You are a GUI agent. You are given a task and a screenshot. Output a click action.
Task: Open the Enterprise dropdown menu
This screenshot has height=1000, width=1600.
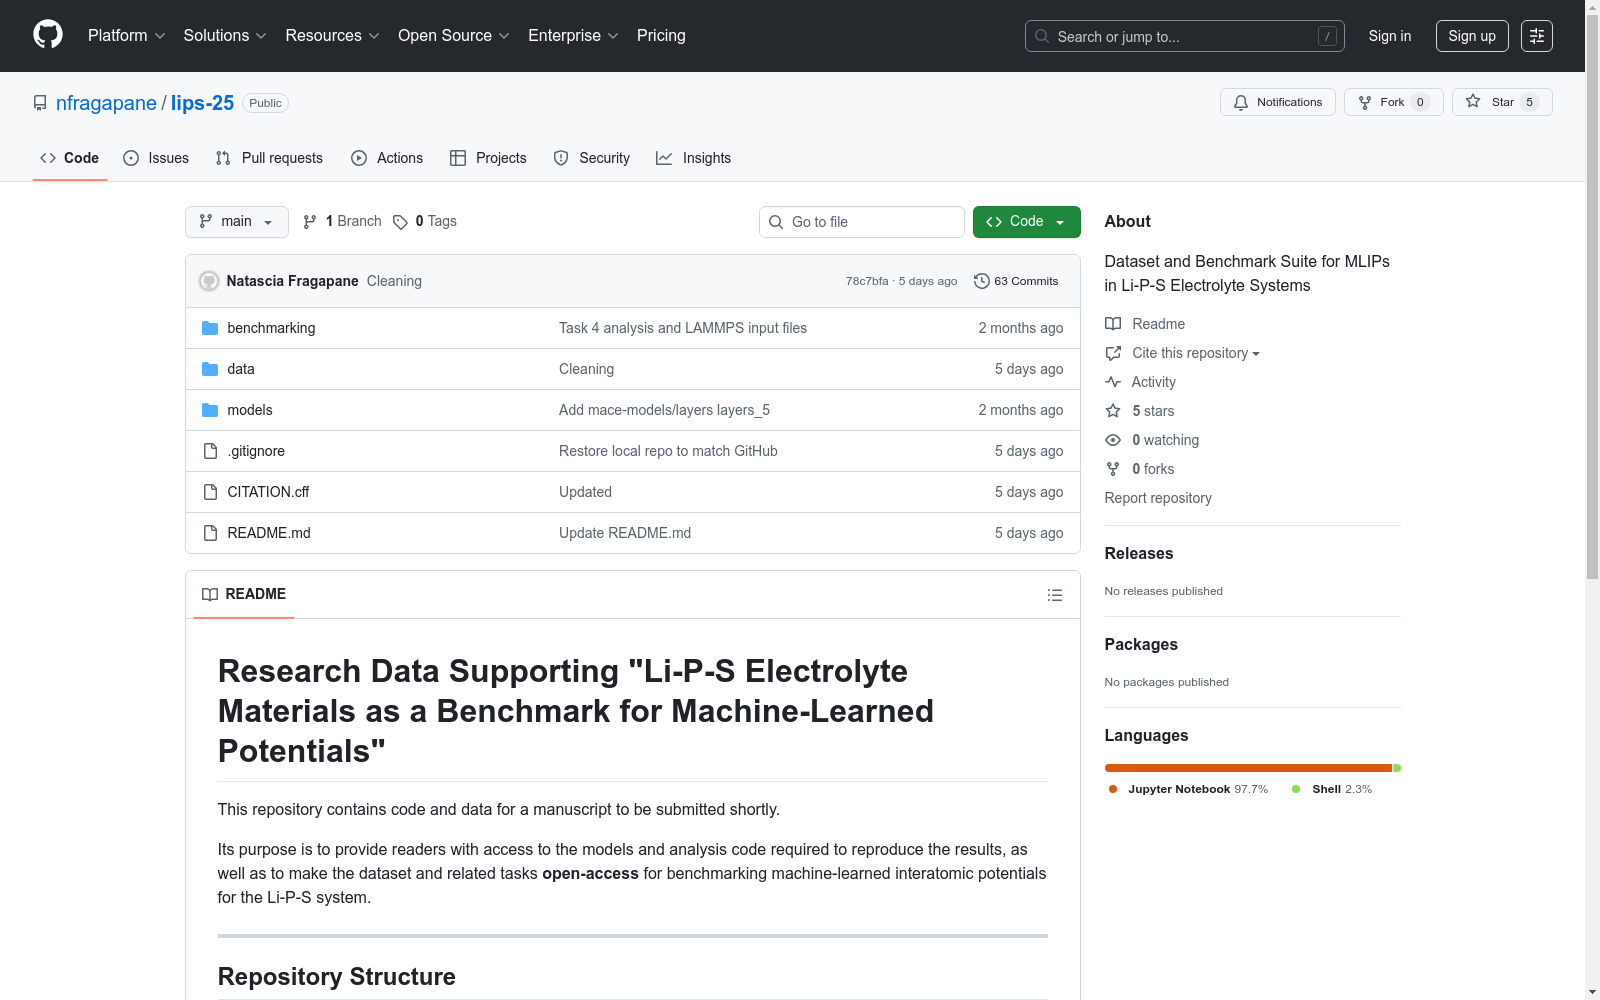(x=573, y=36)
